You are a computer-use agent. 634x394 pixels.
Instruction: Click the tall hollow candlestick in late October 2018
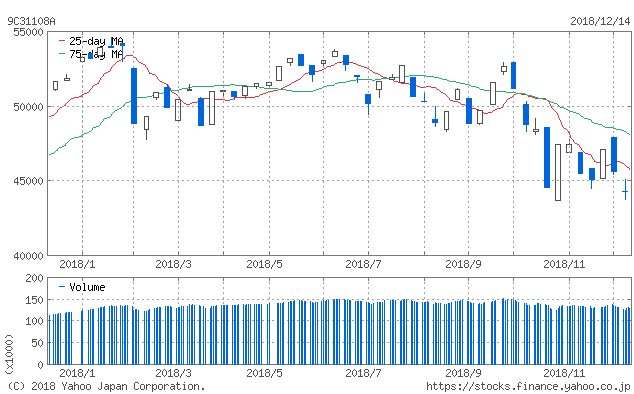pos(558,172)
